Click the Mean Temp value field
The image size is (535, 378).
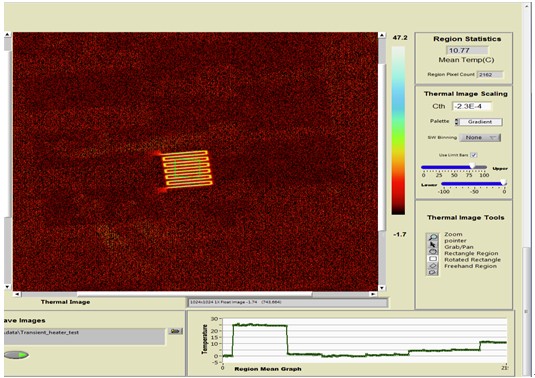pyautogui.click(x=467, y=50)
